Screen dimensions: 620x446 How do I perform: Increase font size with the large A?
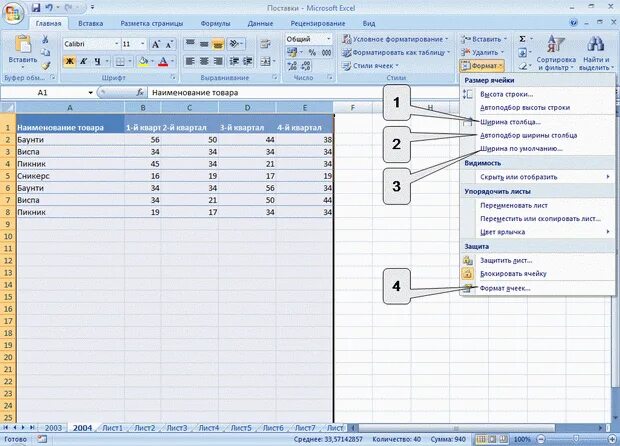click(x=156, y=44)
